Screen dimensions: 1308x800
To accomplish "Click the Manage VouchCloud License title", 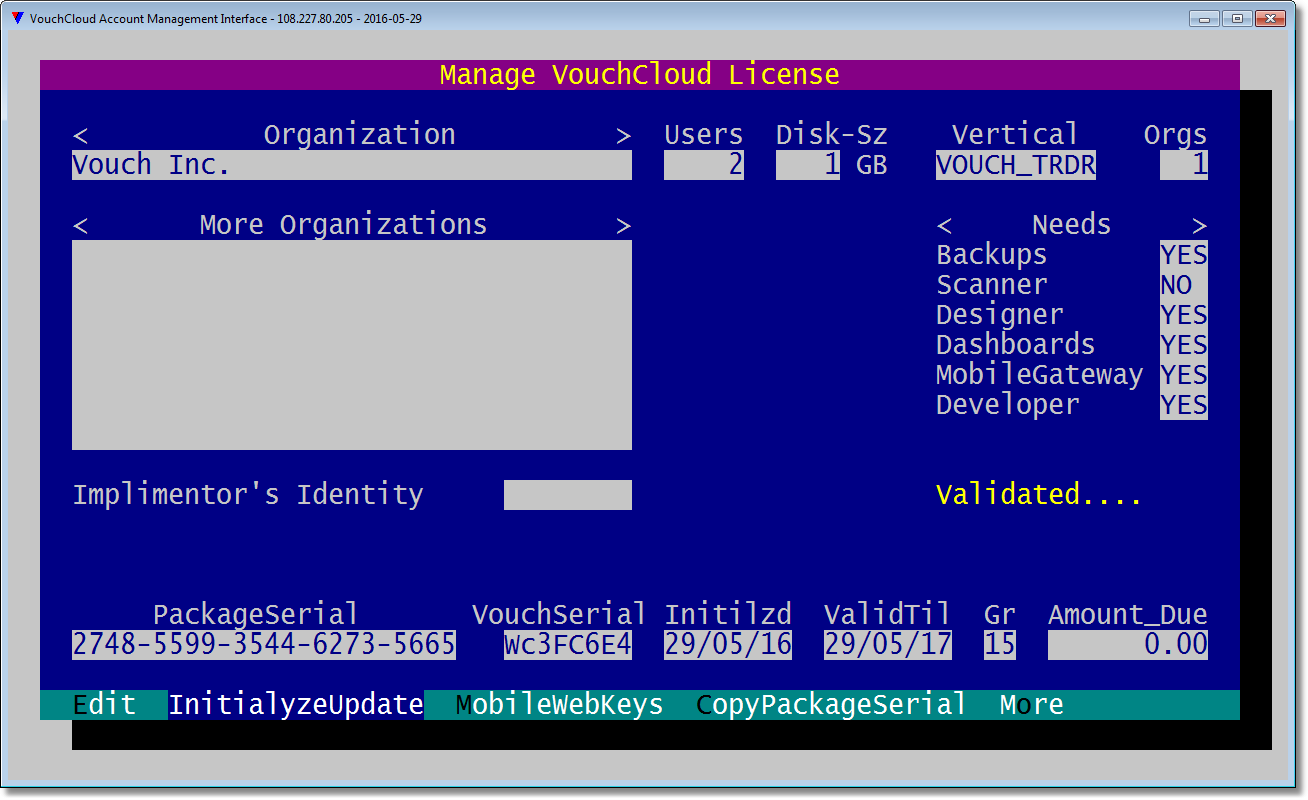I will click(x=640, y=75).
